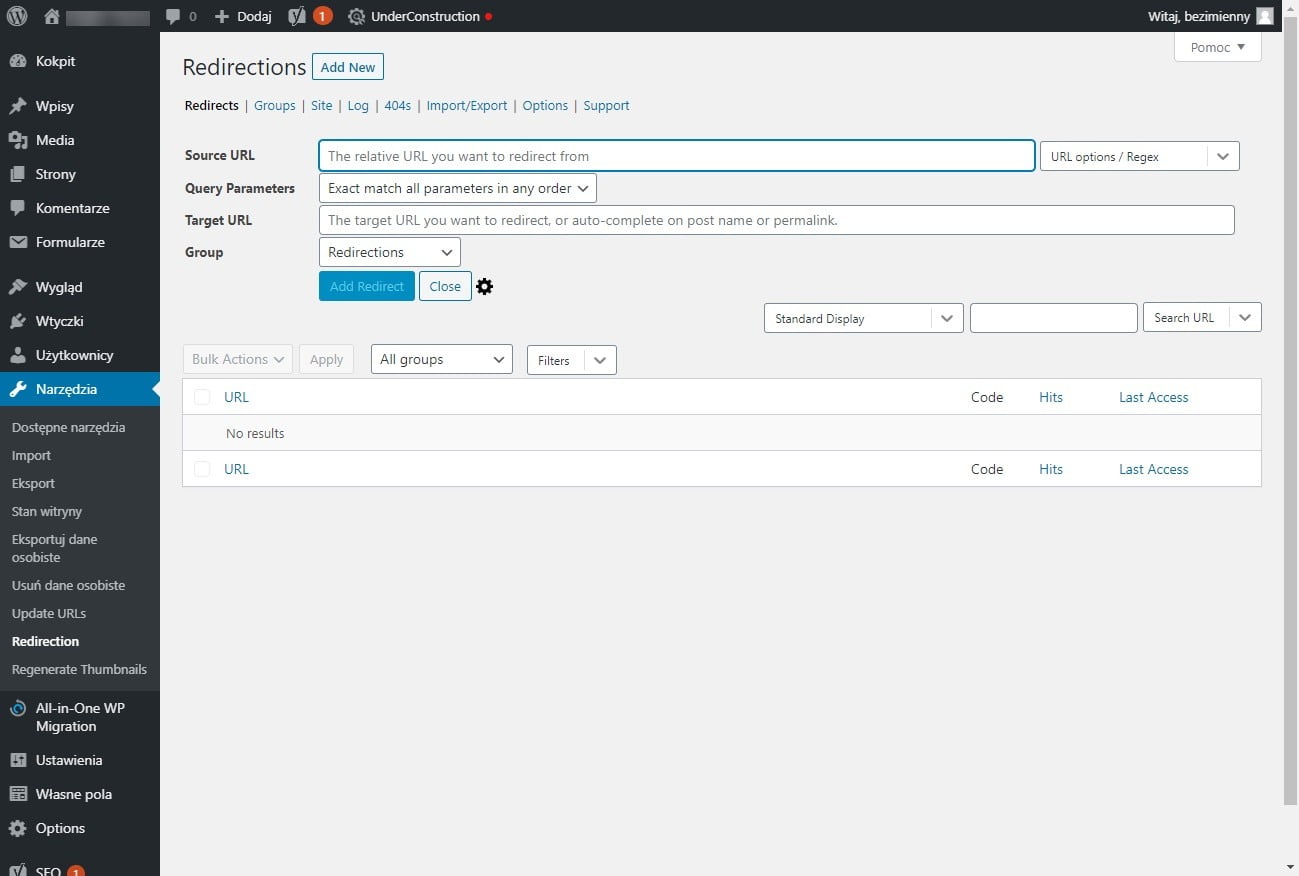Open the Media library sidebar icon
1299x876 pixels.
[18, 140]
